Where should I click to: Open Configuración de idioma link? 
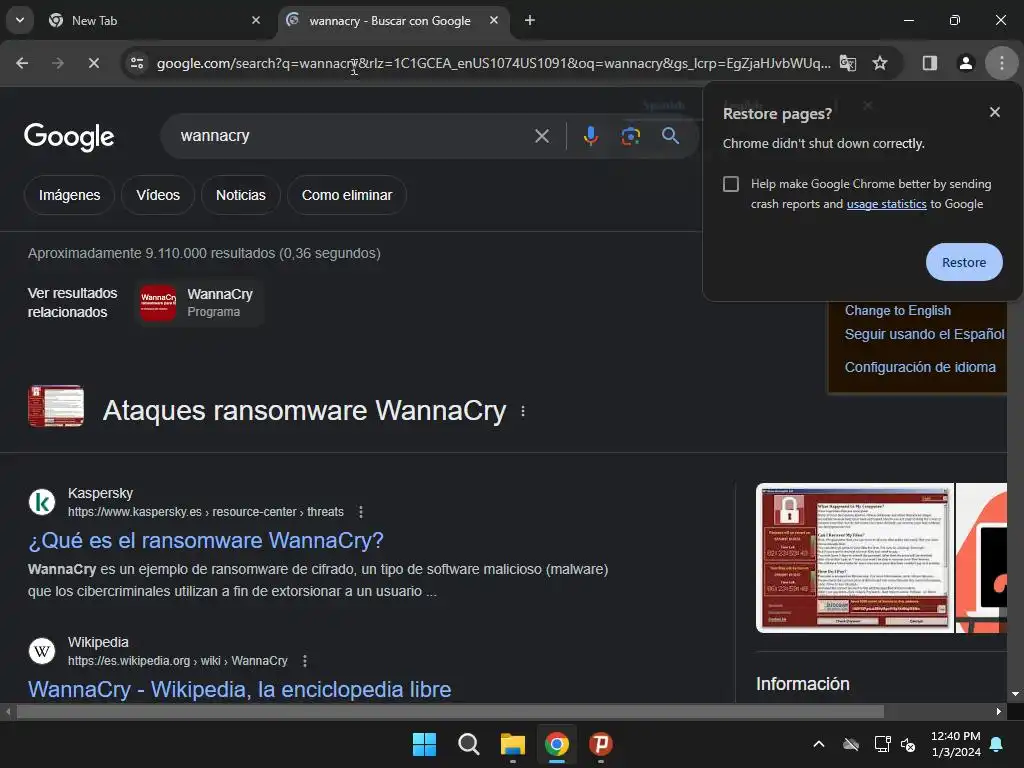click(x=920, y=367)
